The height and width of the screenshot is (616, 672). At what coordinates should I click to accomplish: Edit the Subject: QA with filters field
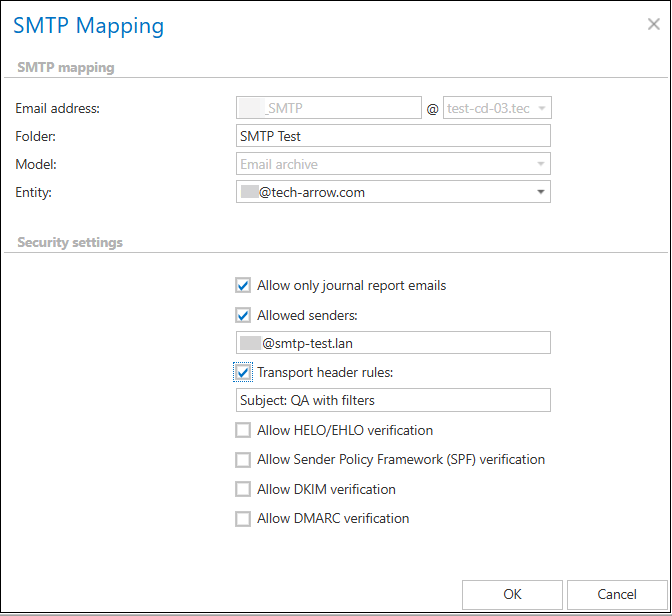pyautogui.click(x=392, y=401)
